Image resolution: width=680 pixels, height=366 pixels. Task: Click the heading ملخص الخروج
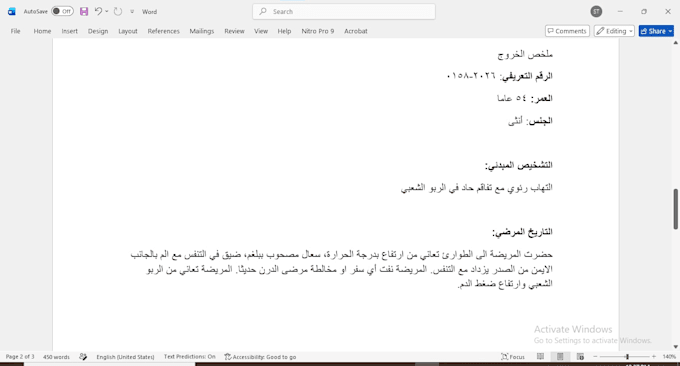pos(525,54)
